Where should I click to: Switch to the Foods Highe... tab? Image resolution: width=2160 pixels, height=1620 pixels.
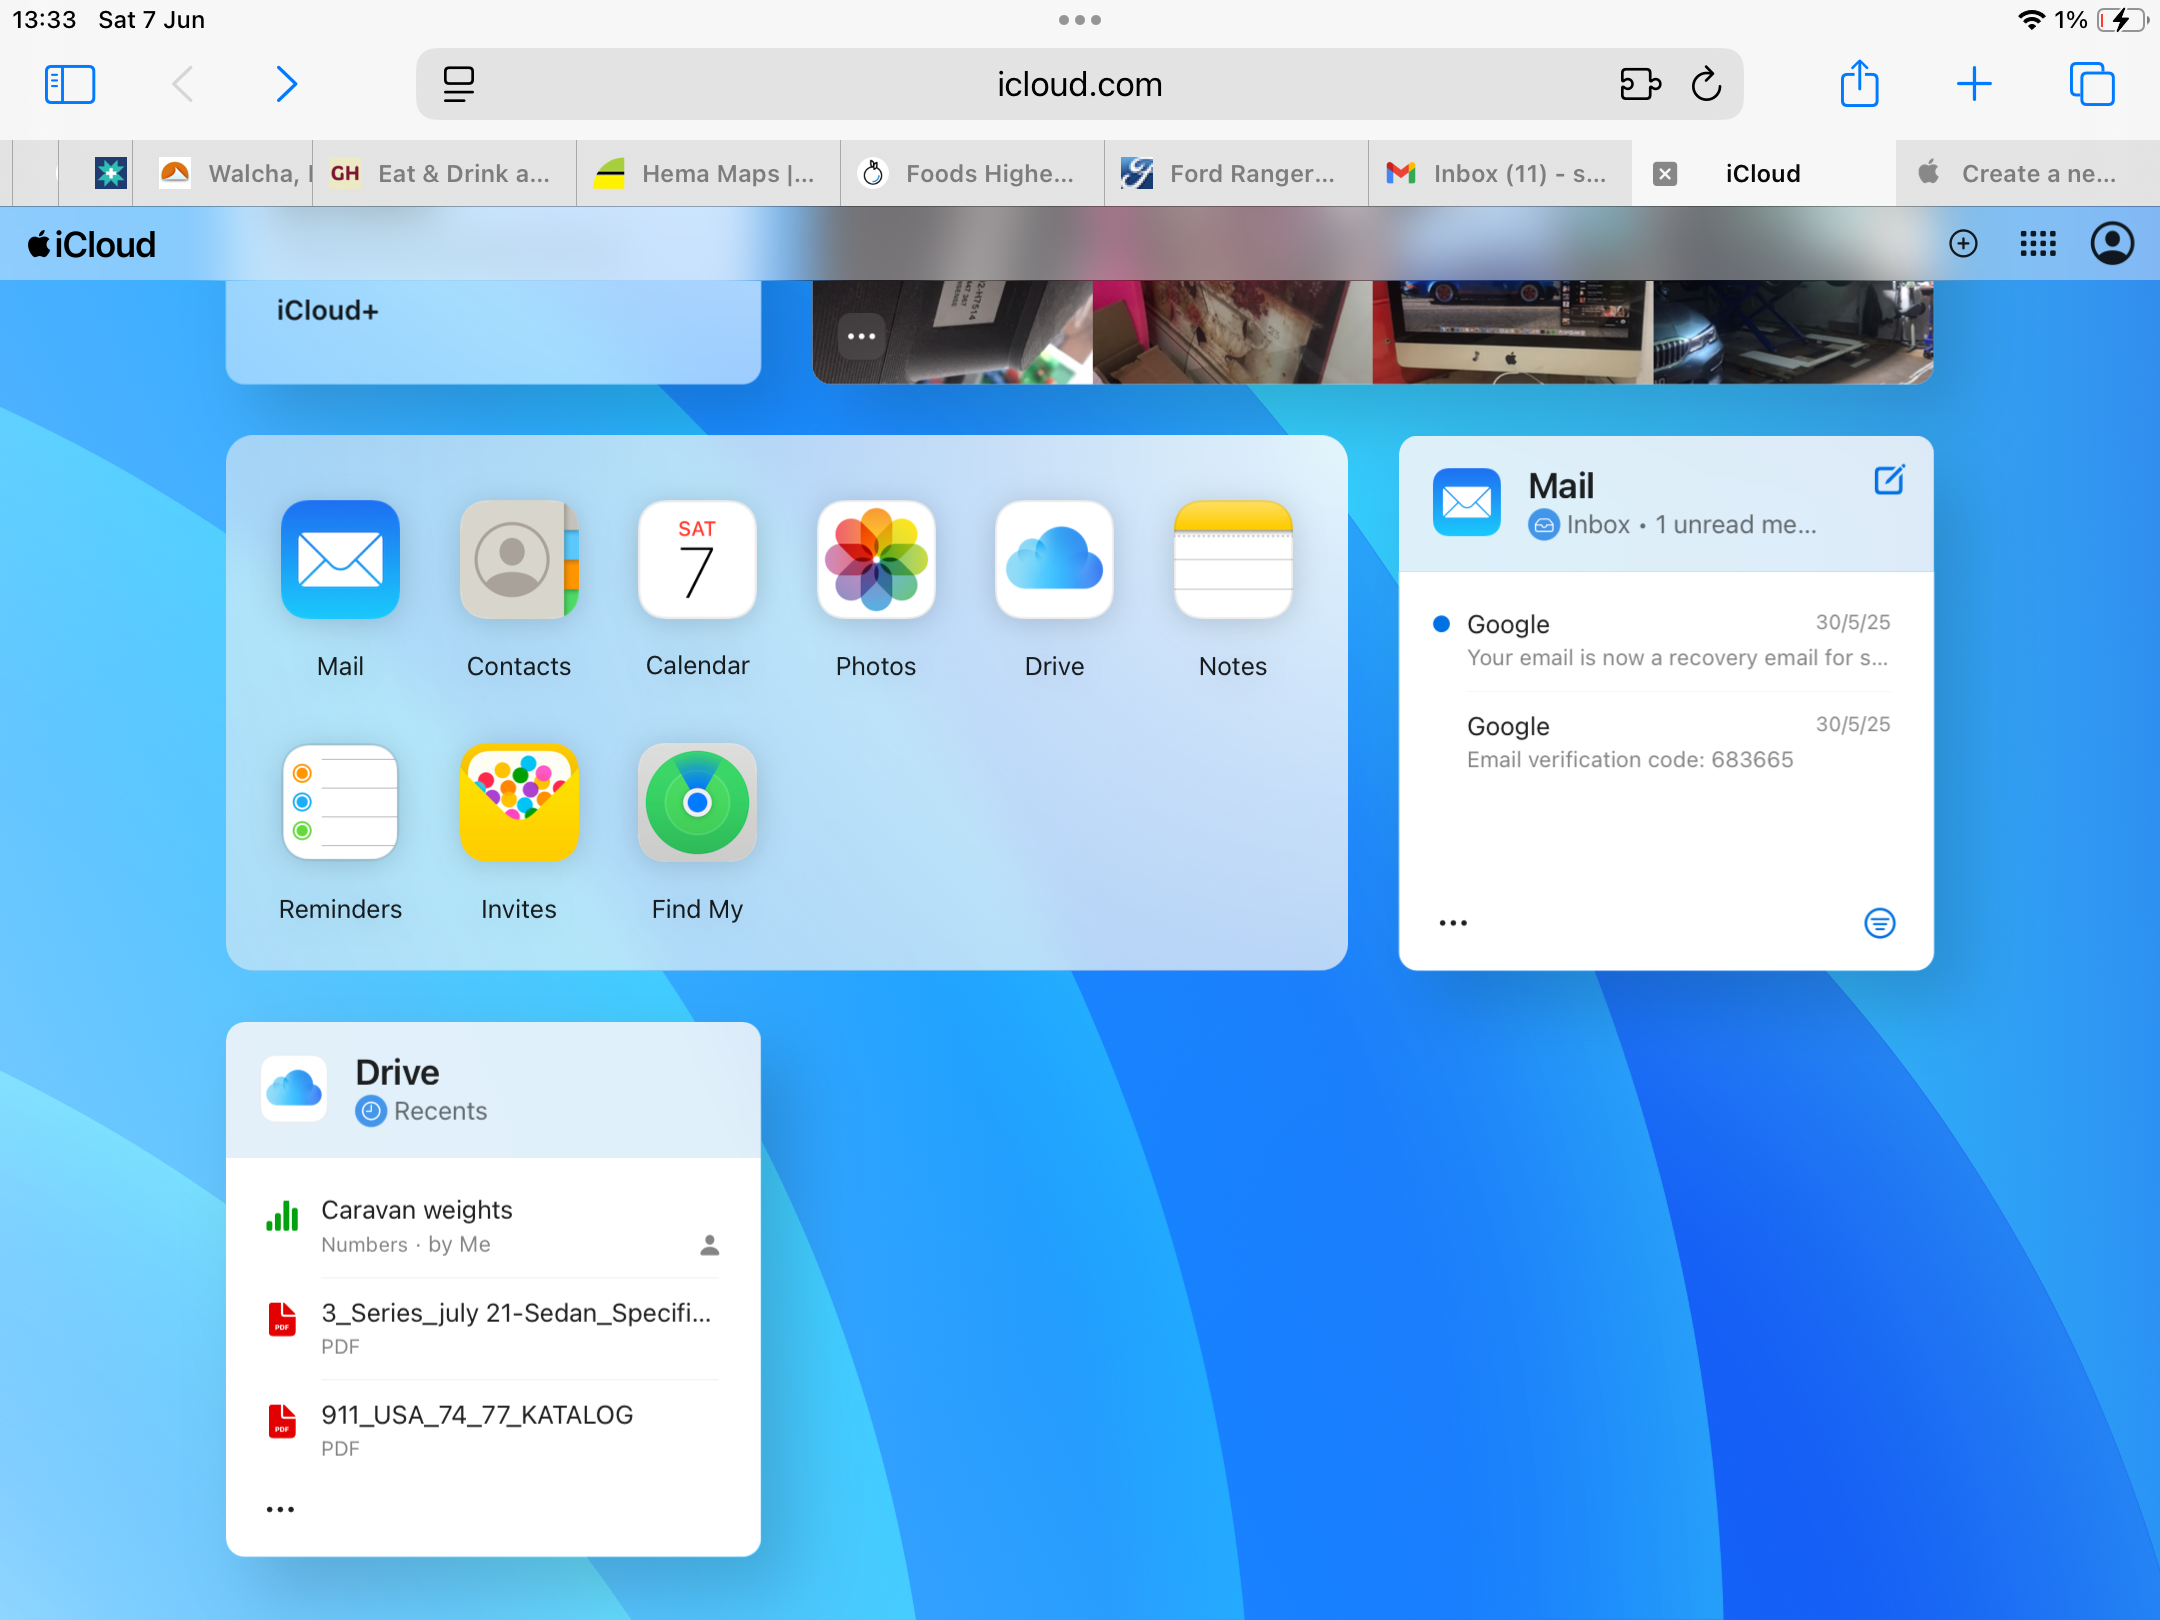(x=972, y=174)
